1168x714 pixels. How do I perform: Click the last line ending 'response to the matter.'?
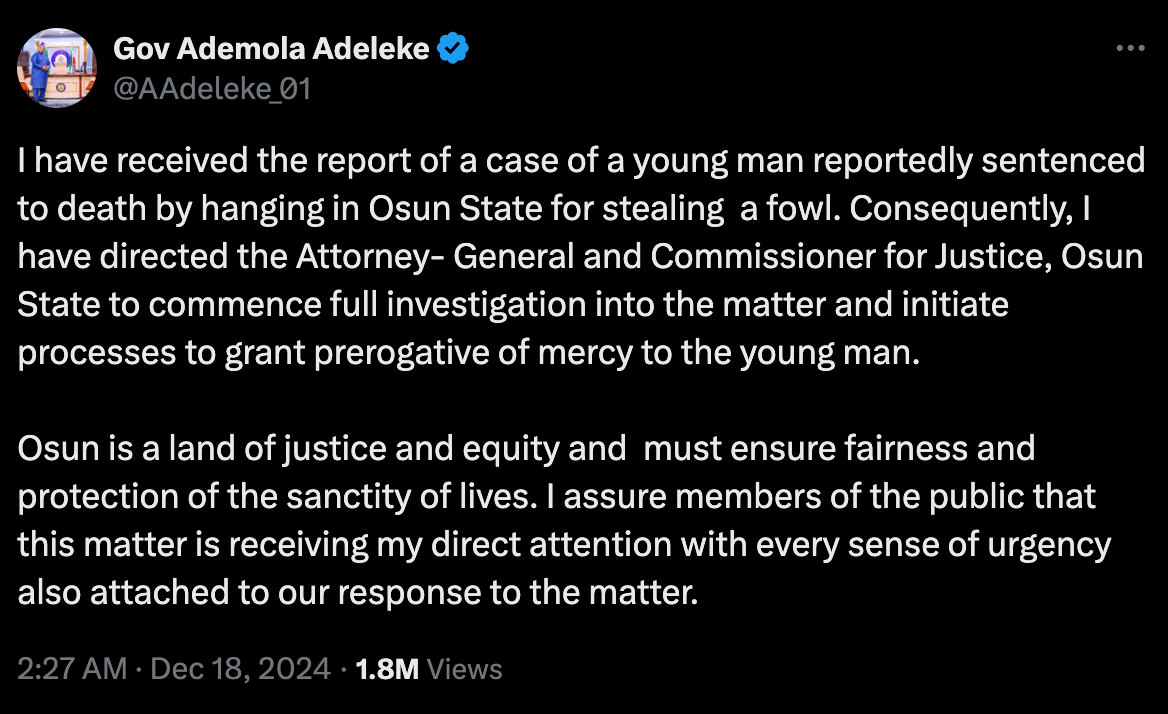coord(357,592)
